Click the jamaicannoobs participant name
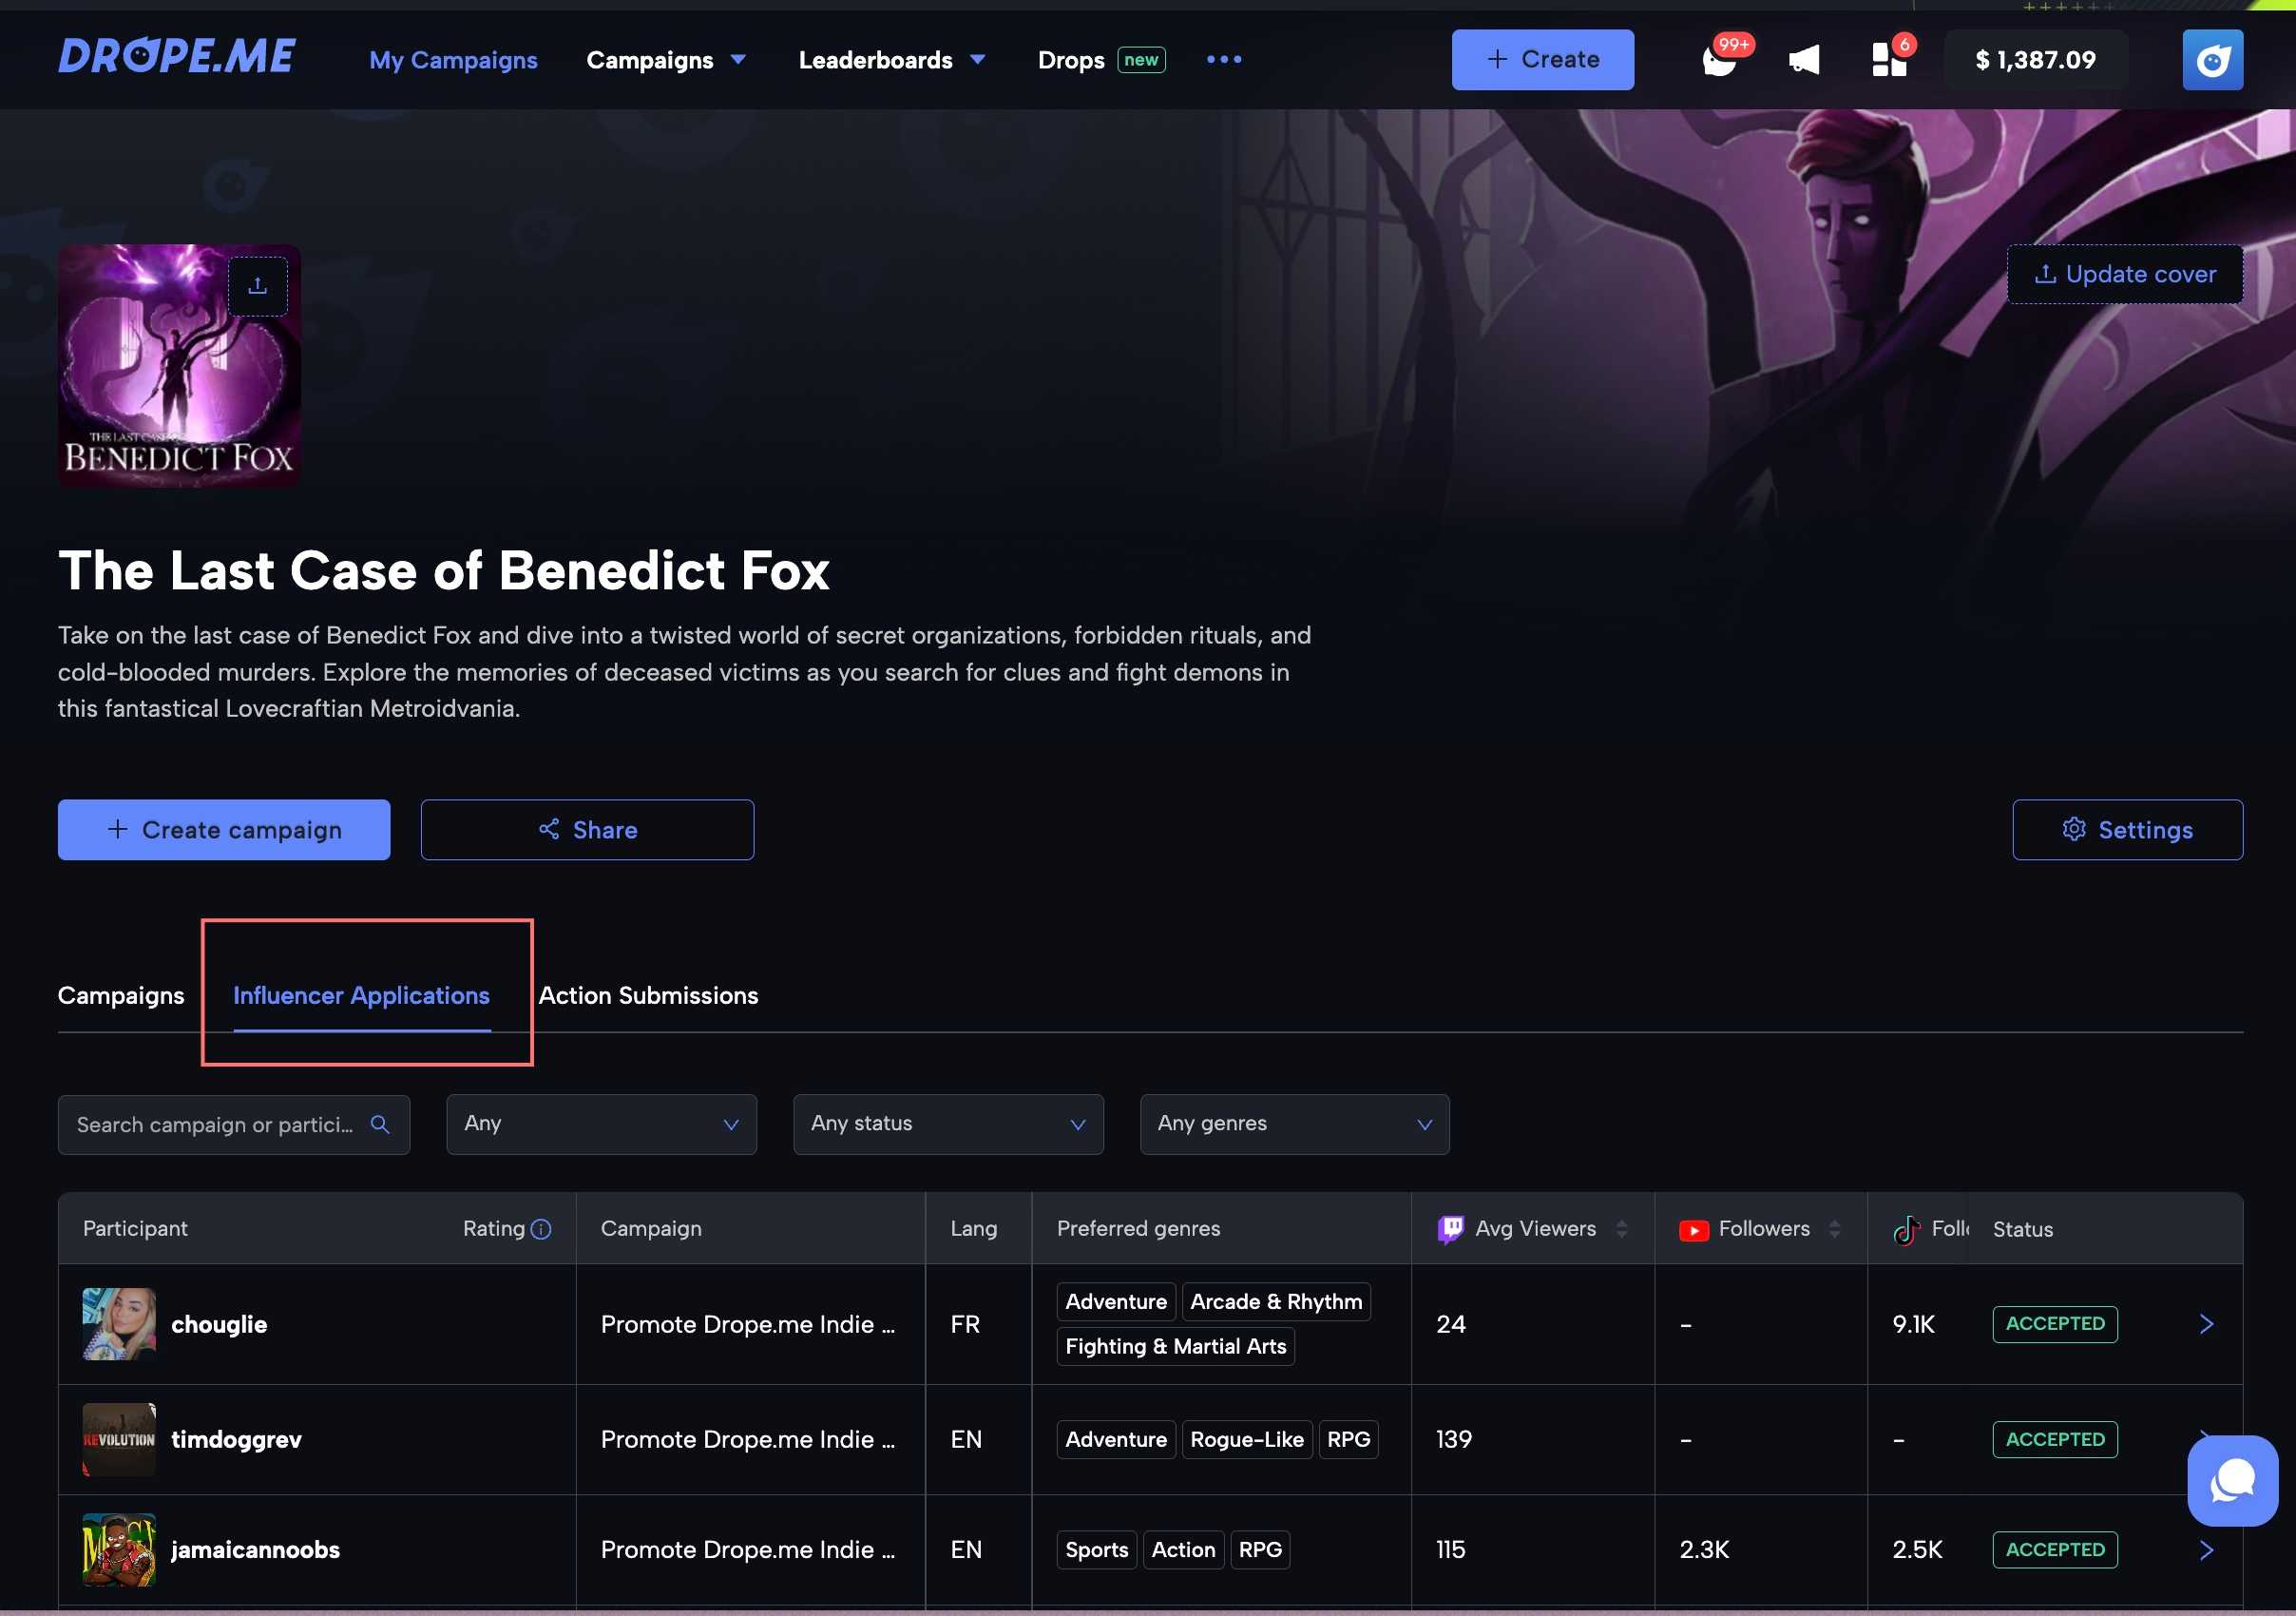 pyautogui.click(x=255, y=1549)
